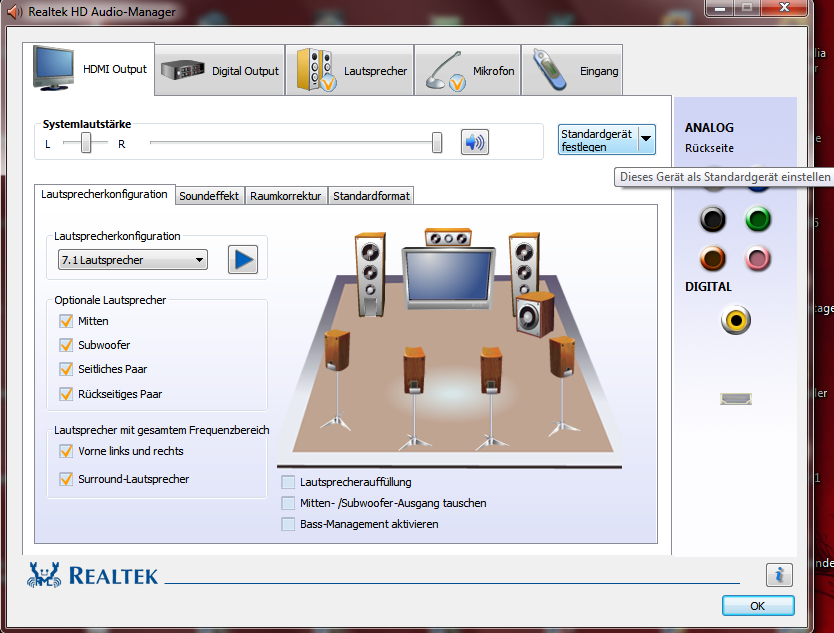Screen dimensions: 834x633
Task: Close the Realtek HD Audio-Manager window
Action: (x=784, y=7)
